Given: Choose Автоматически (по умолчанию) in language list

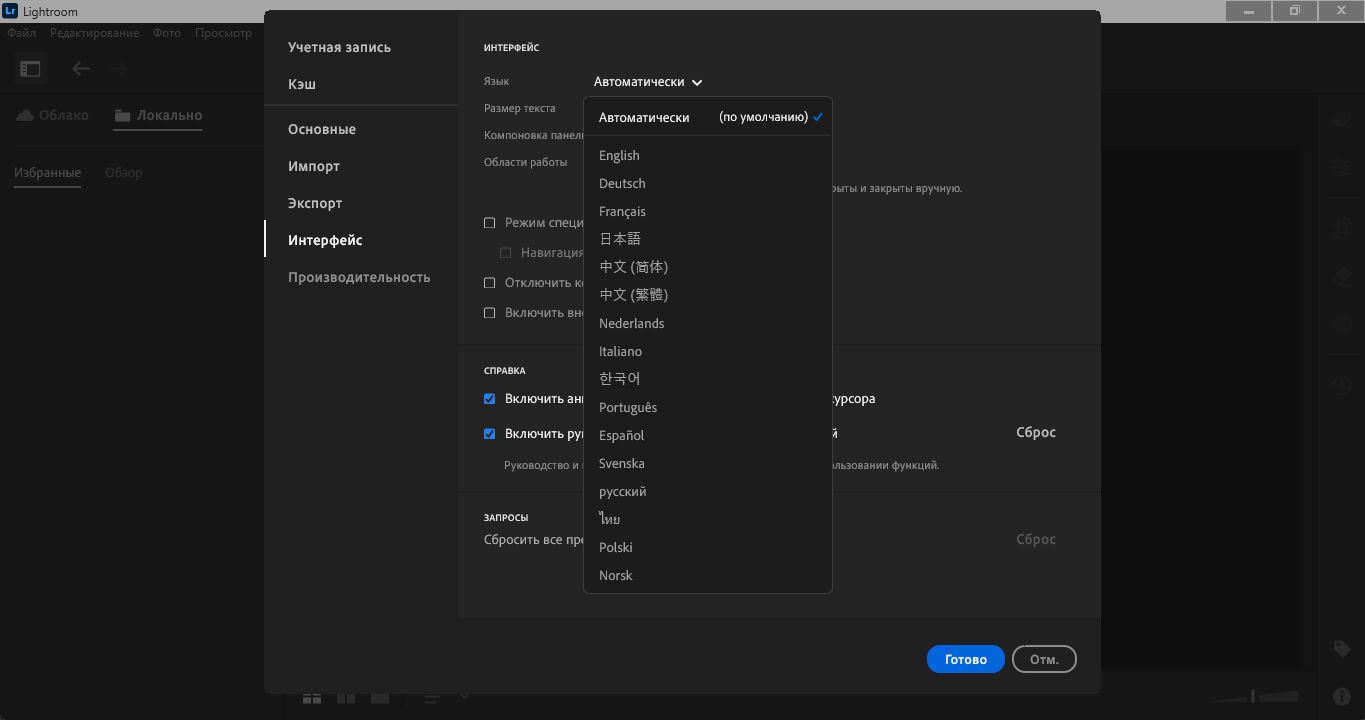Looking at the screenshot, I should pos(708,117).
